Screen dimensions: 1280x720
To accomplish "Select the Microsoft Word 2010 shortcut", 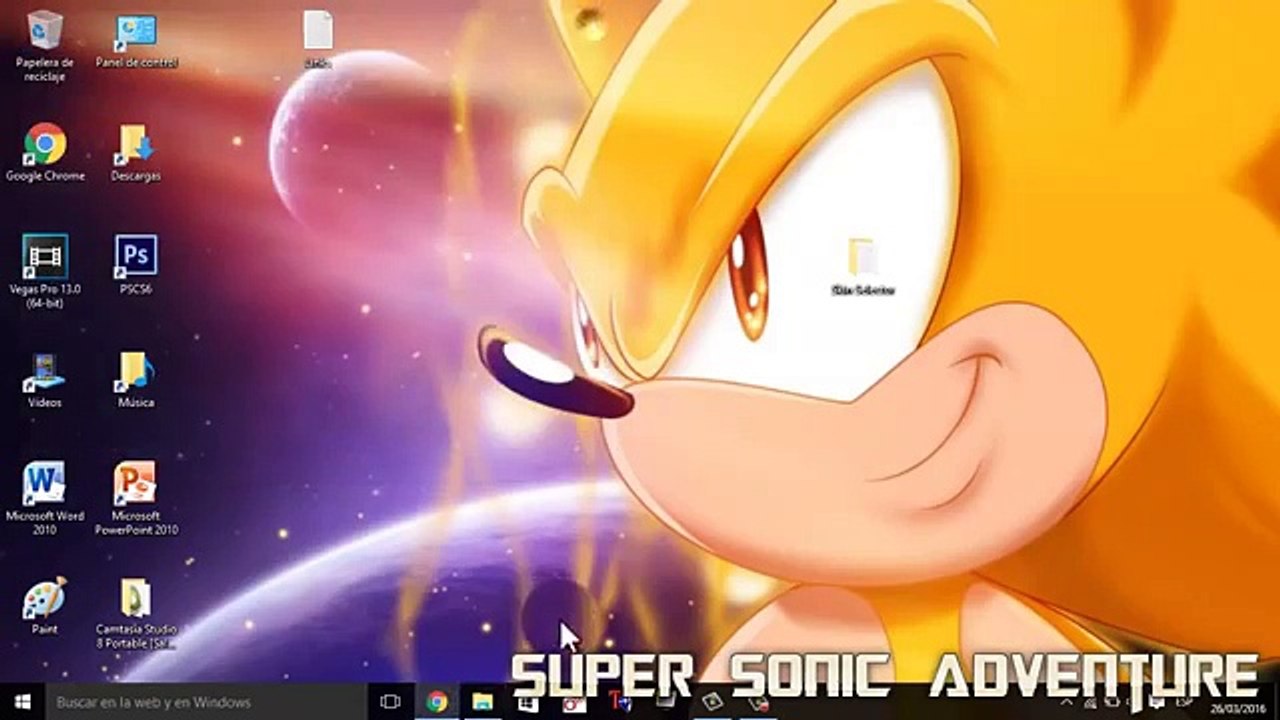I will tap(45, 498).
